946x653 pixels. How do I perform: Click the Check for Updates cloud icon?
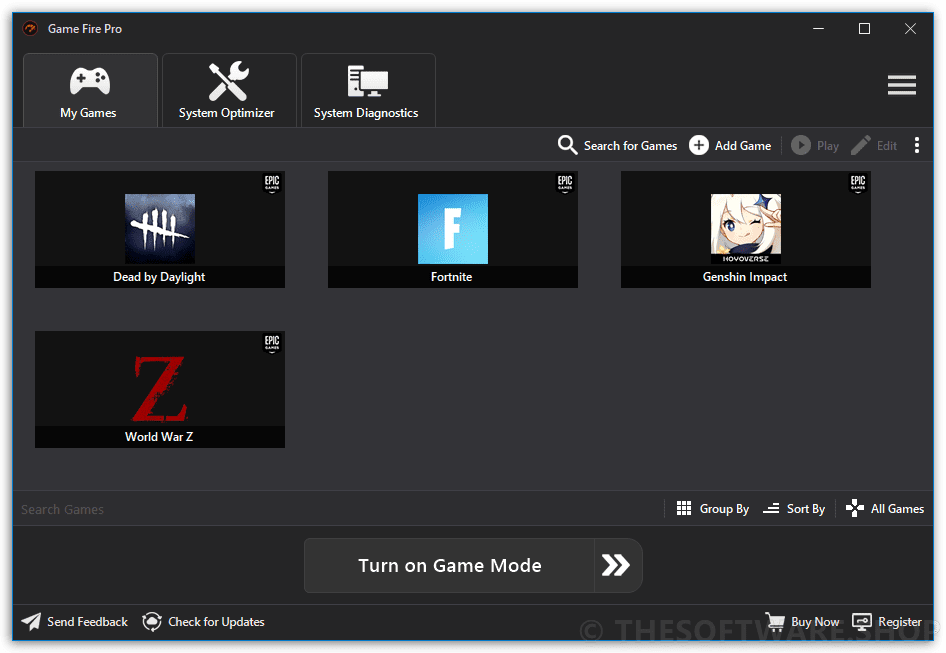[152, 622]
